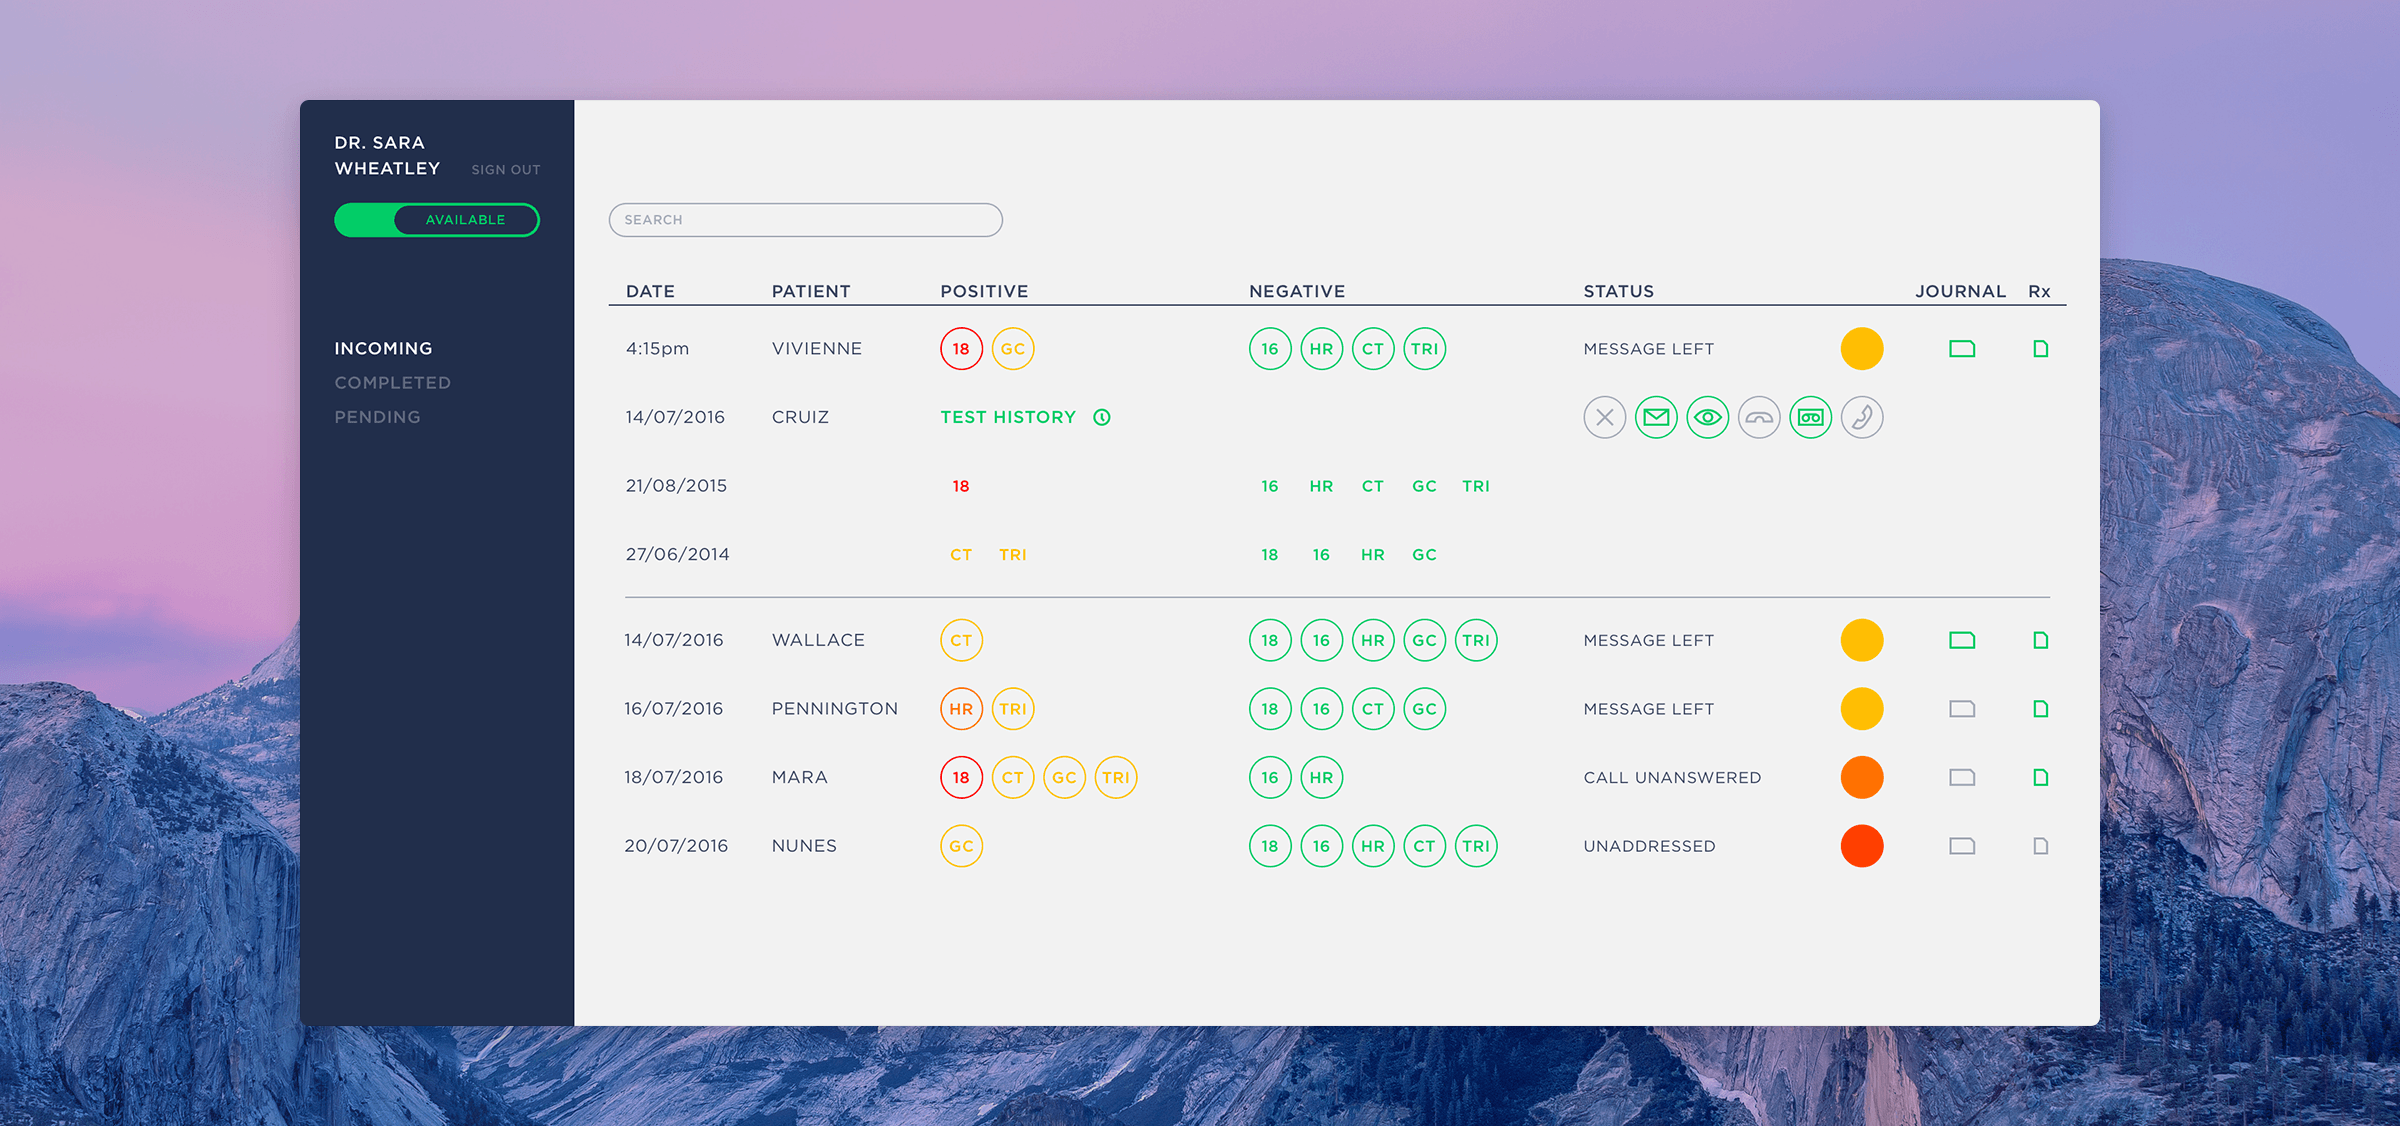The width and height of the screenshot is (2400, 1126).
Task: Click into the Search field
Action: pos(805,220)
